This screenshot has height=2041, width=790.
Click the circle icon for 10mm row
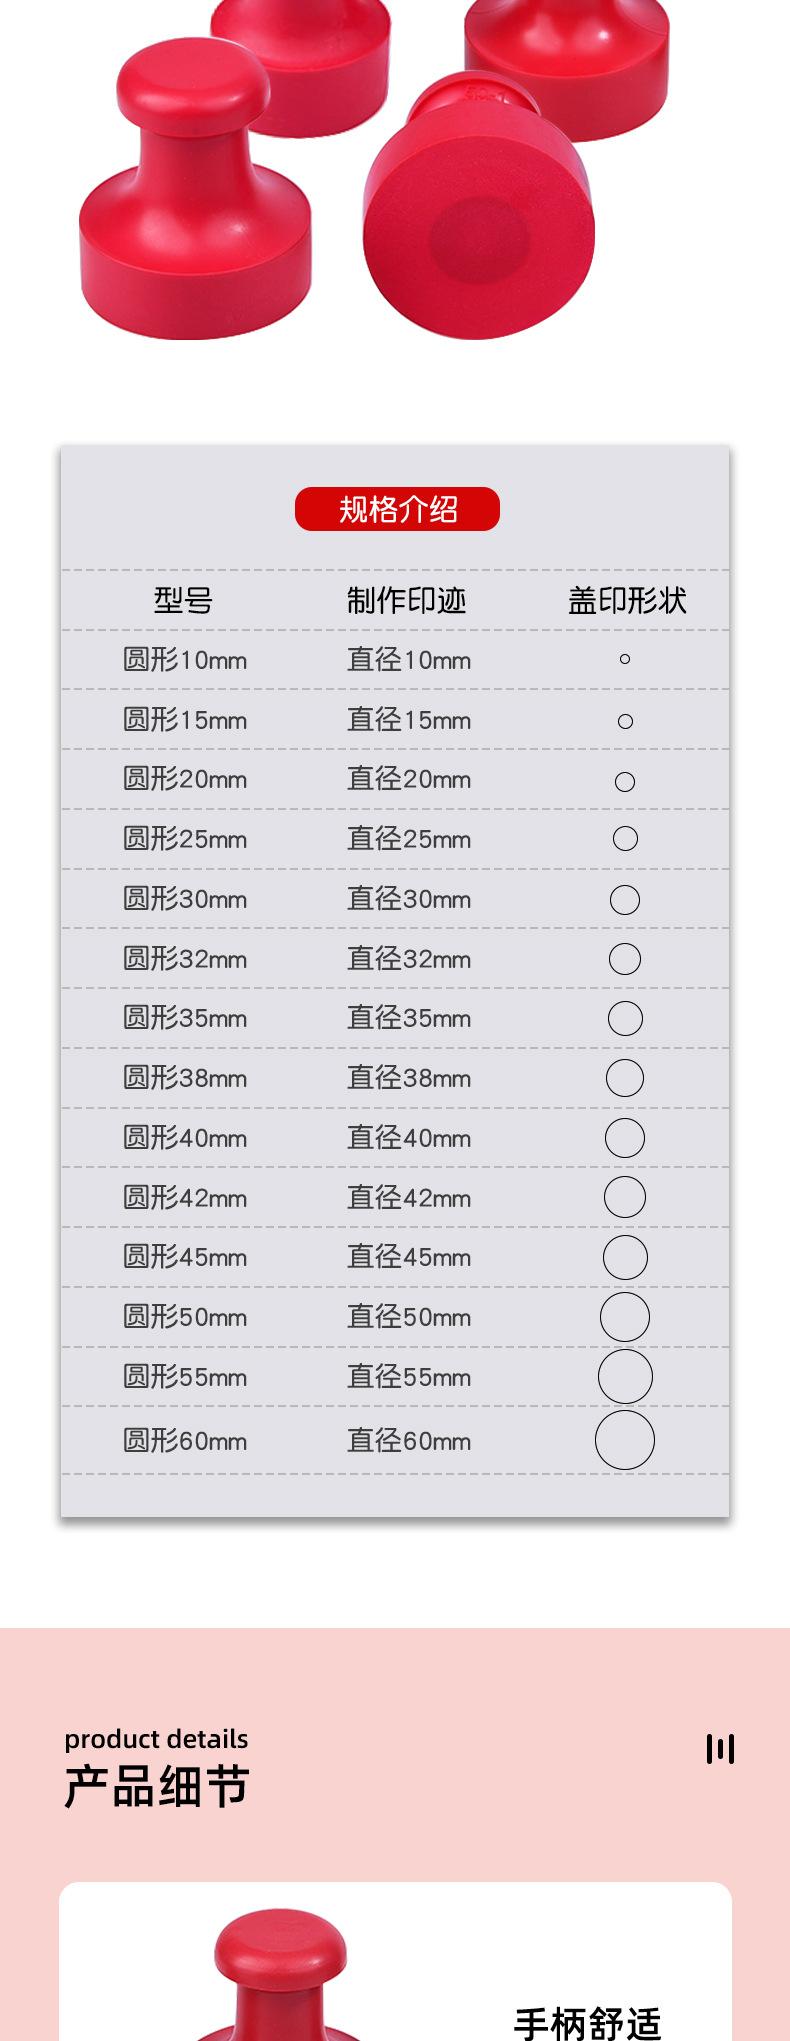(625, 659)
